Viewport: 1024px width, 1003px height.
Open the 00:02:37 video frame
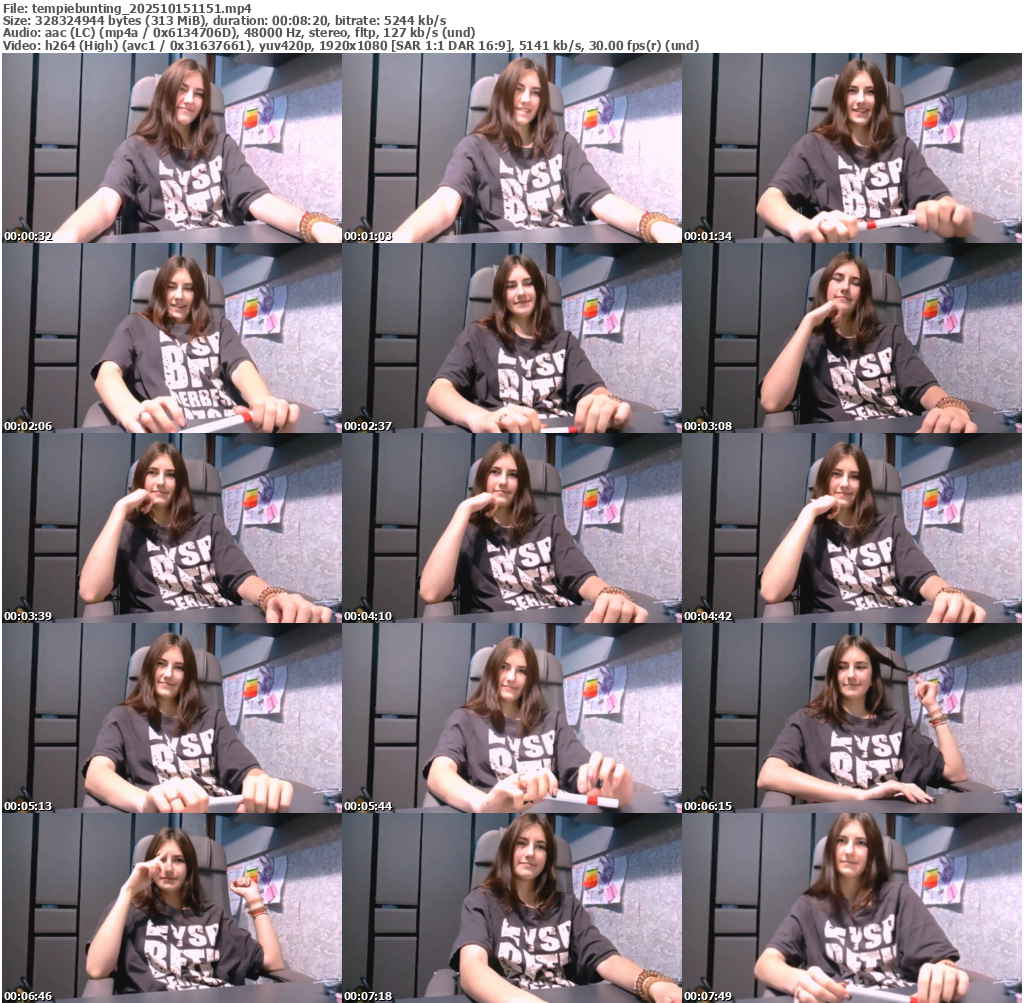pyautogui.click(x=511, y=338)
